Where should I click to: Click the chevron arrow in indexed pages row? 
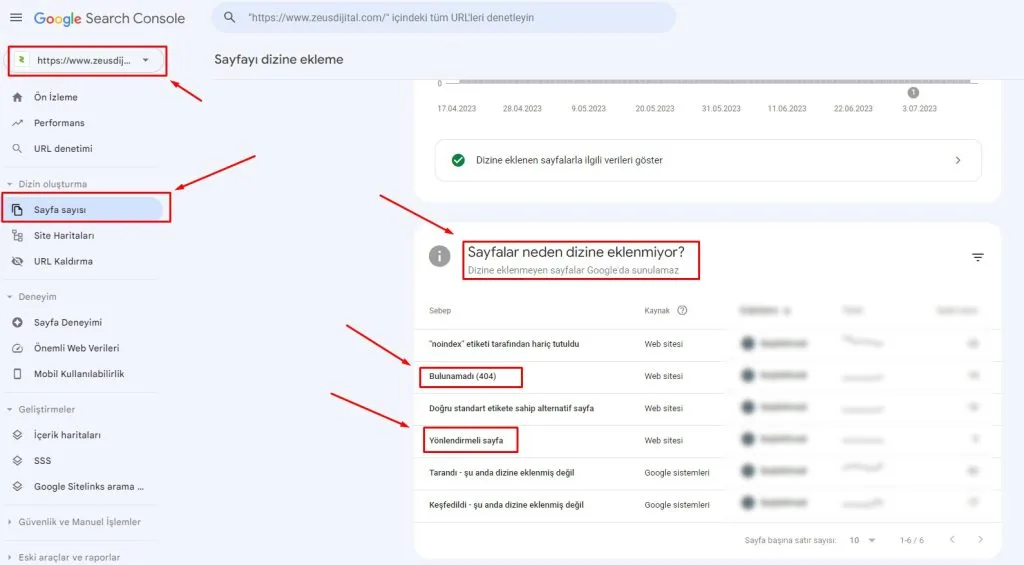[958, 160]
